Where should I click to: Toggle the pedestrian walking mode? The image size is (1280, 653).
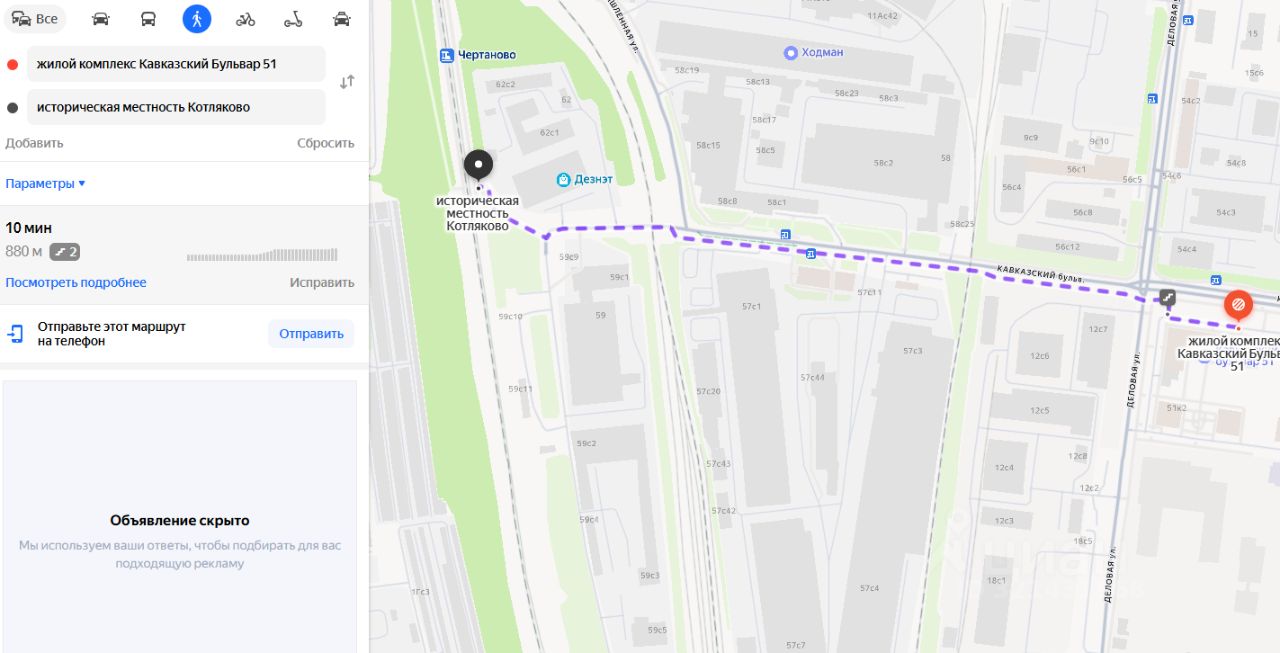(197, 19)
